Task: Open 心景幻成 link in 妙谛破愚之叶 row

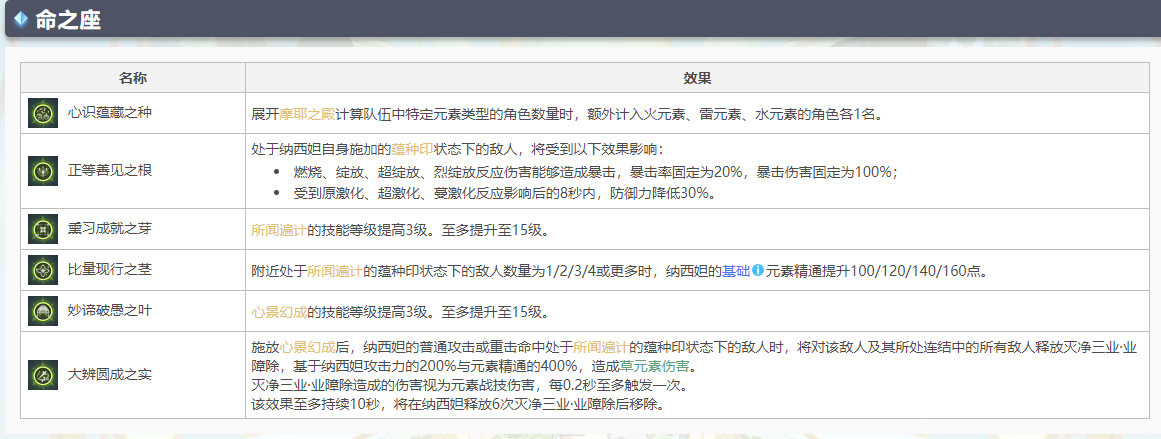Action: pos(278,312)
